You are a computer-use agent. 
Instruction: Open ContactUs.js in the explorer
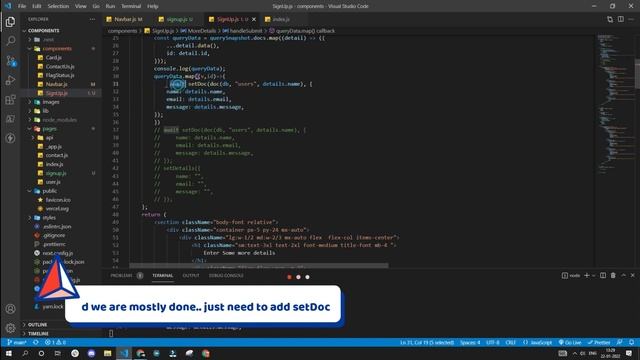pyautogui.click(x=60, y=67)
